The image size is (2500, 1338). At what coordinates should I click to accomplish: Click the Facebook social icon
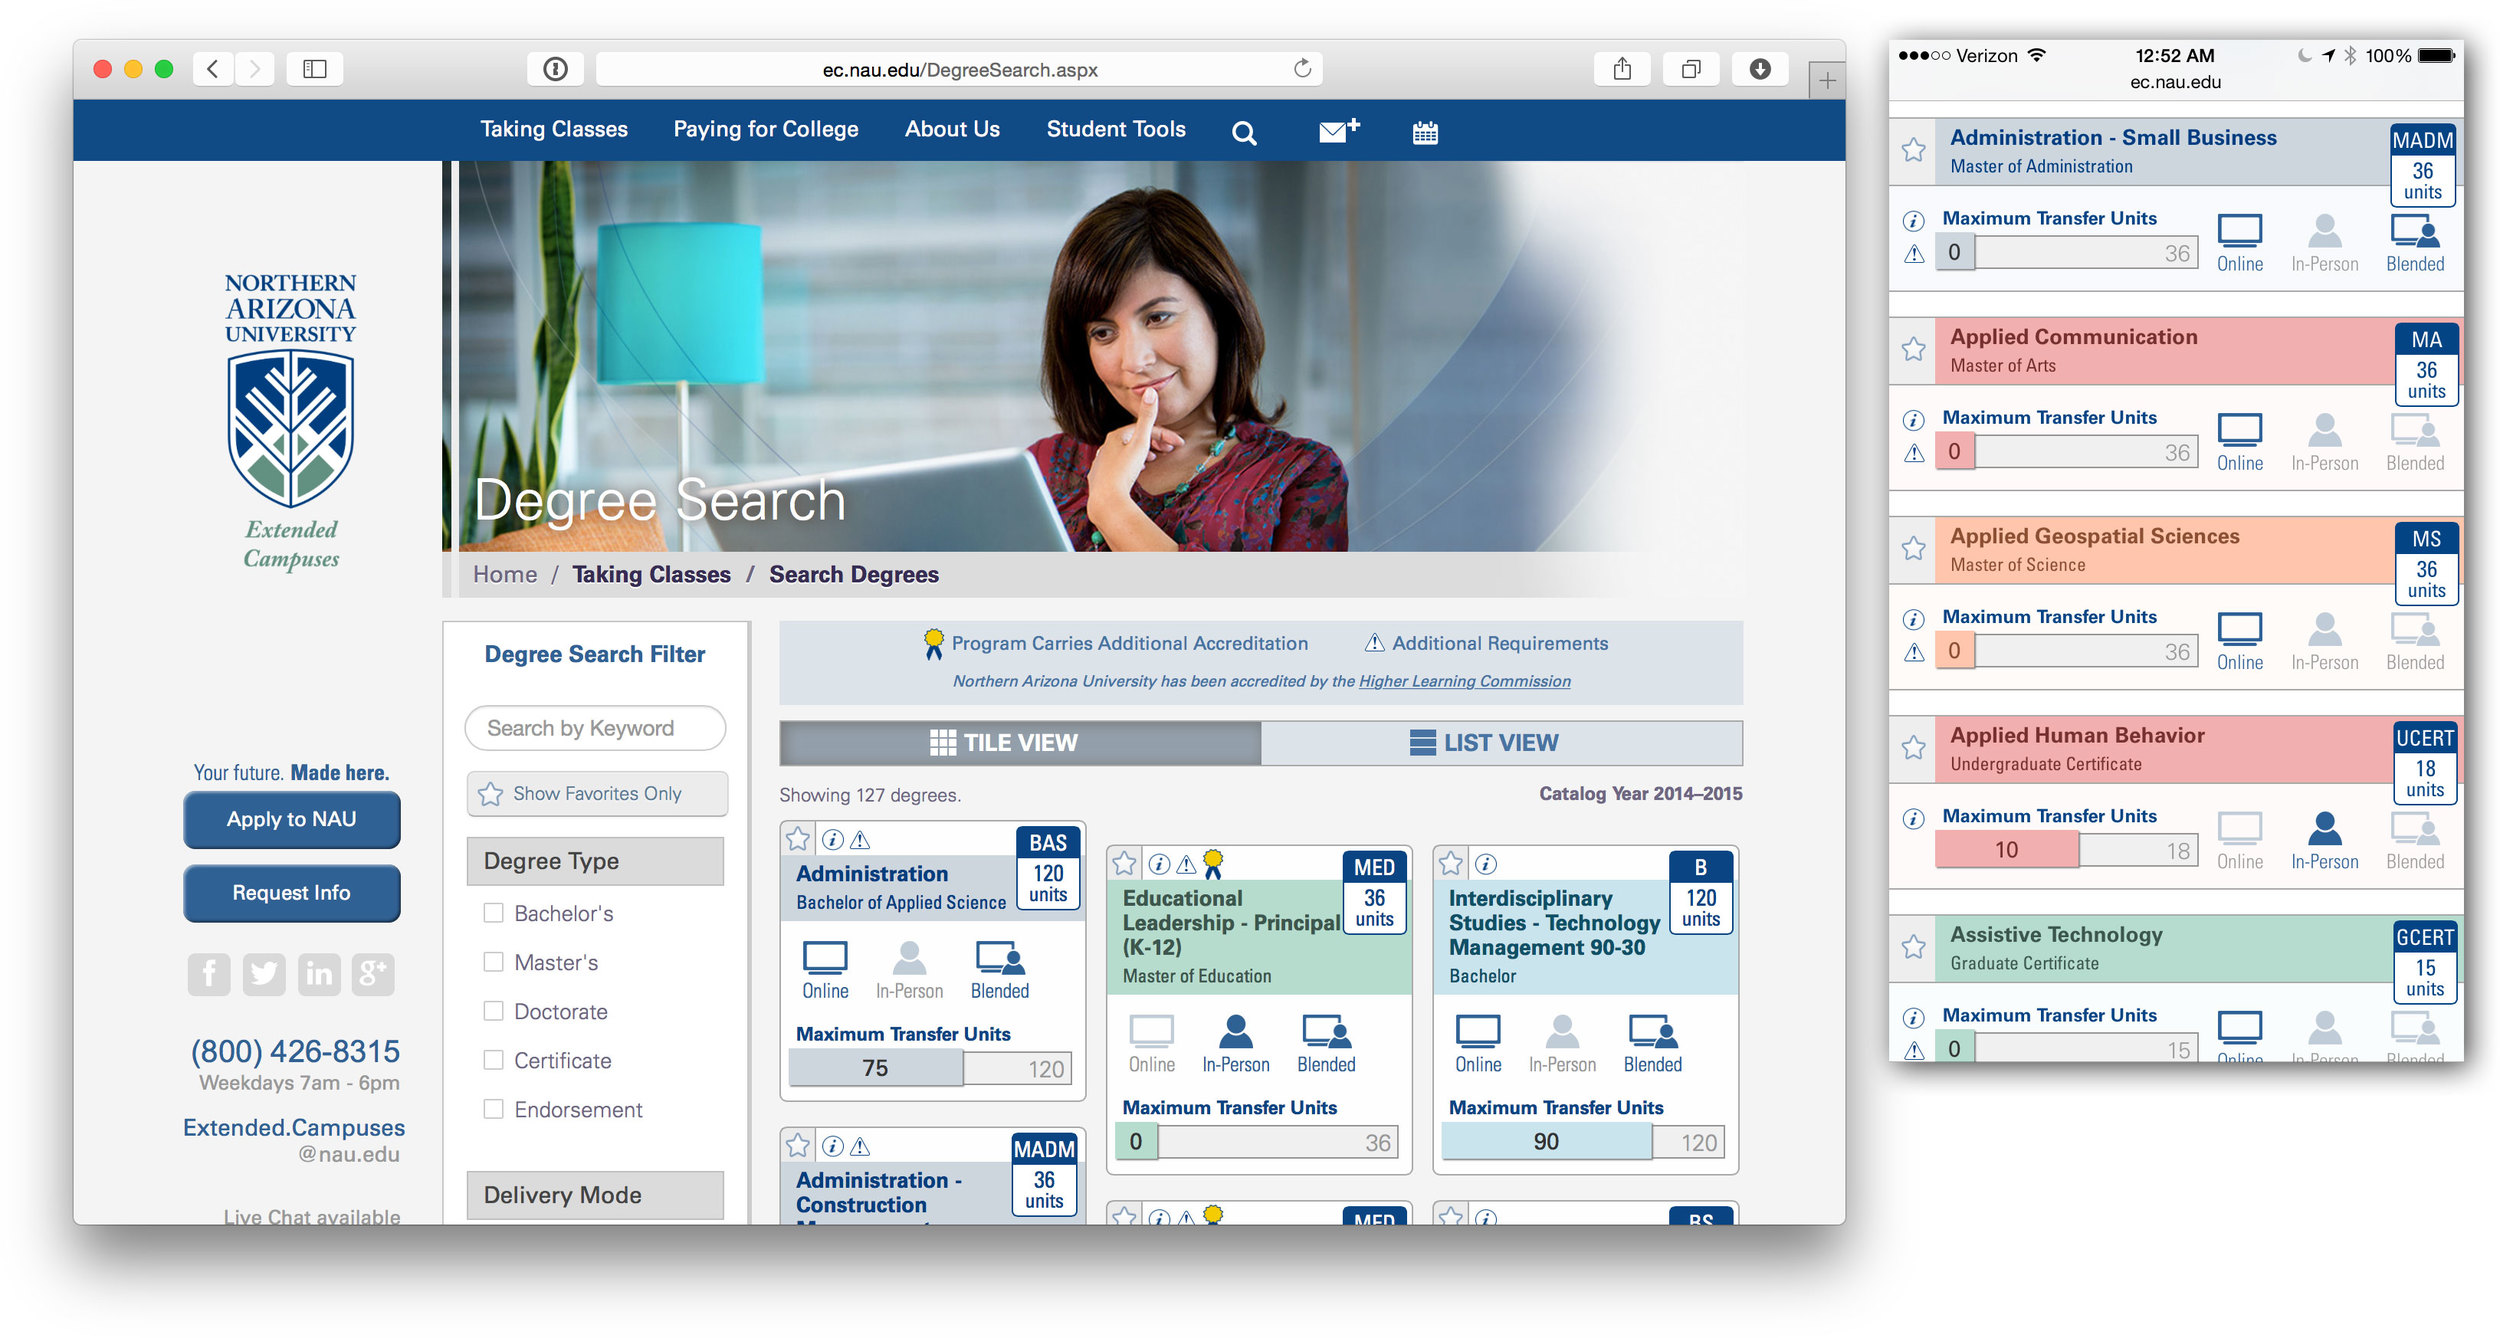click(209, 973)
